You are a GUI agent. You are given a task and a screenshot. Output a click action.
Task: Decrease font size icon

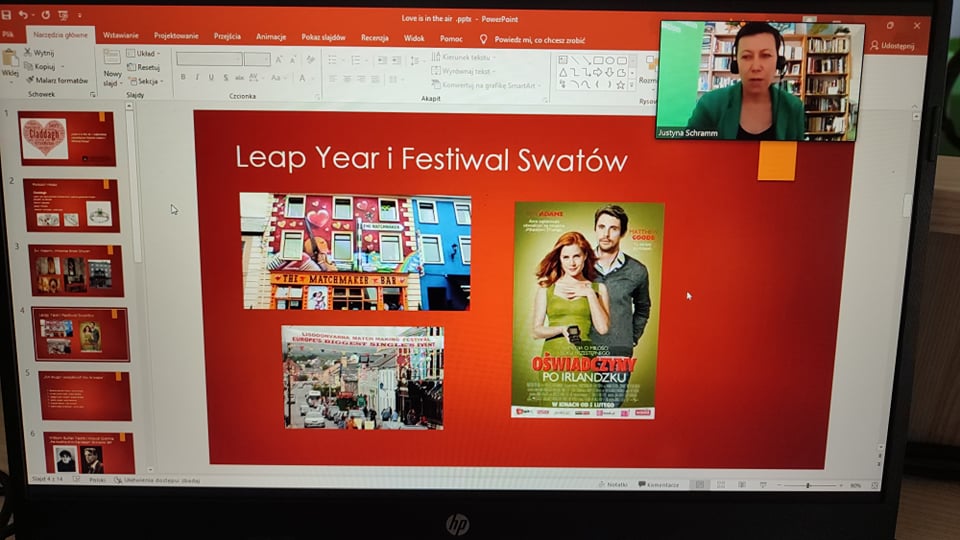293,59
